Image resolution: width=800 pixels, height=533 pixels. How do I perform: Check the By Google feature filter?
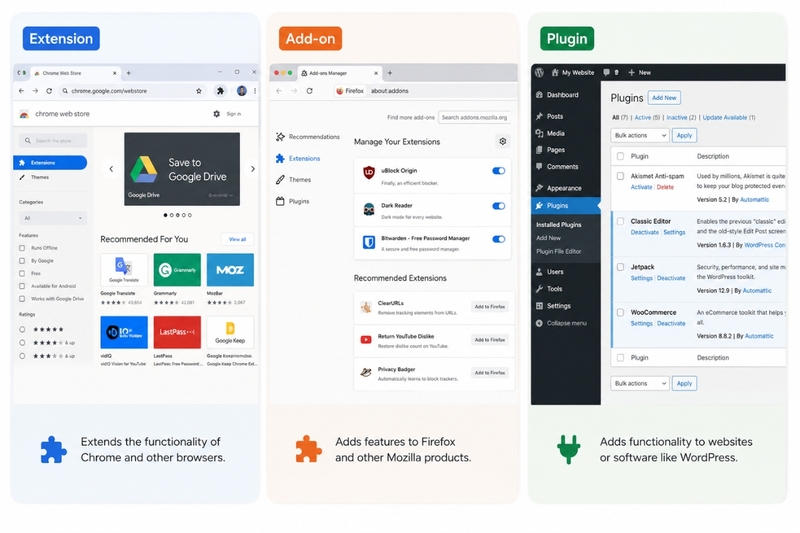pyautogui.click(x=22, y=261)
